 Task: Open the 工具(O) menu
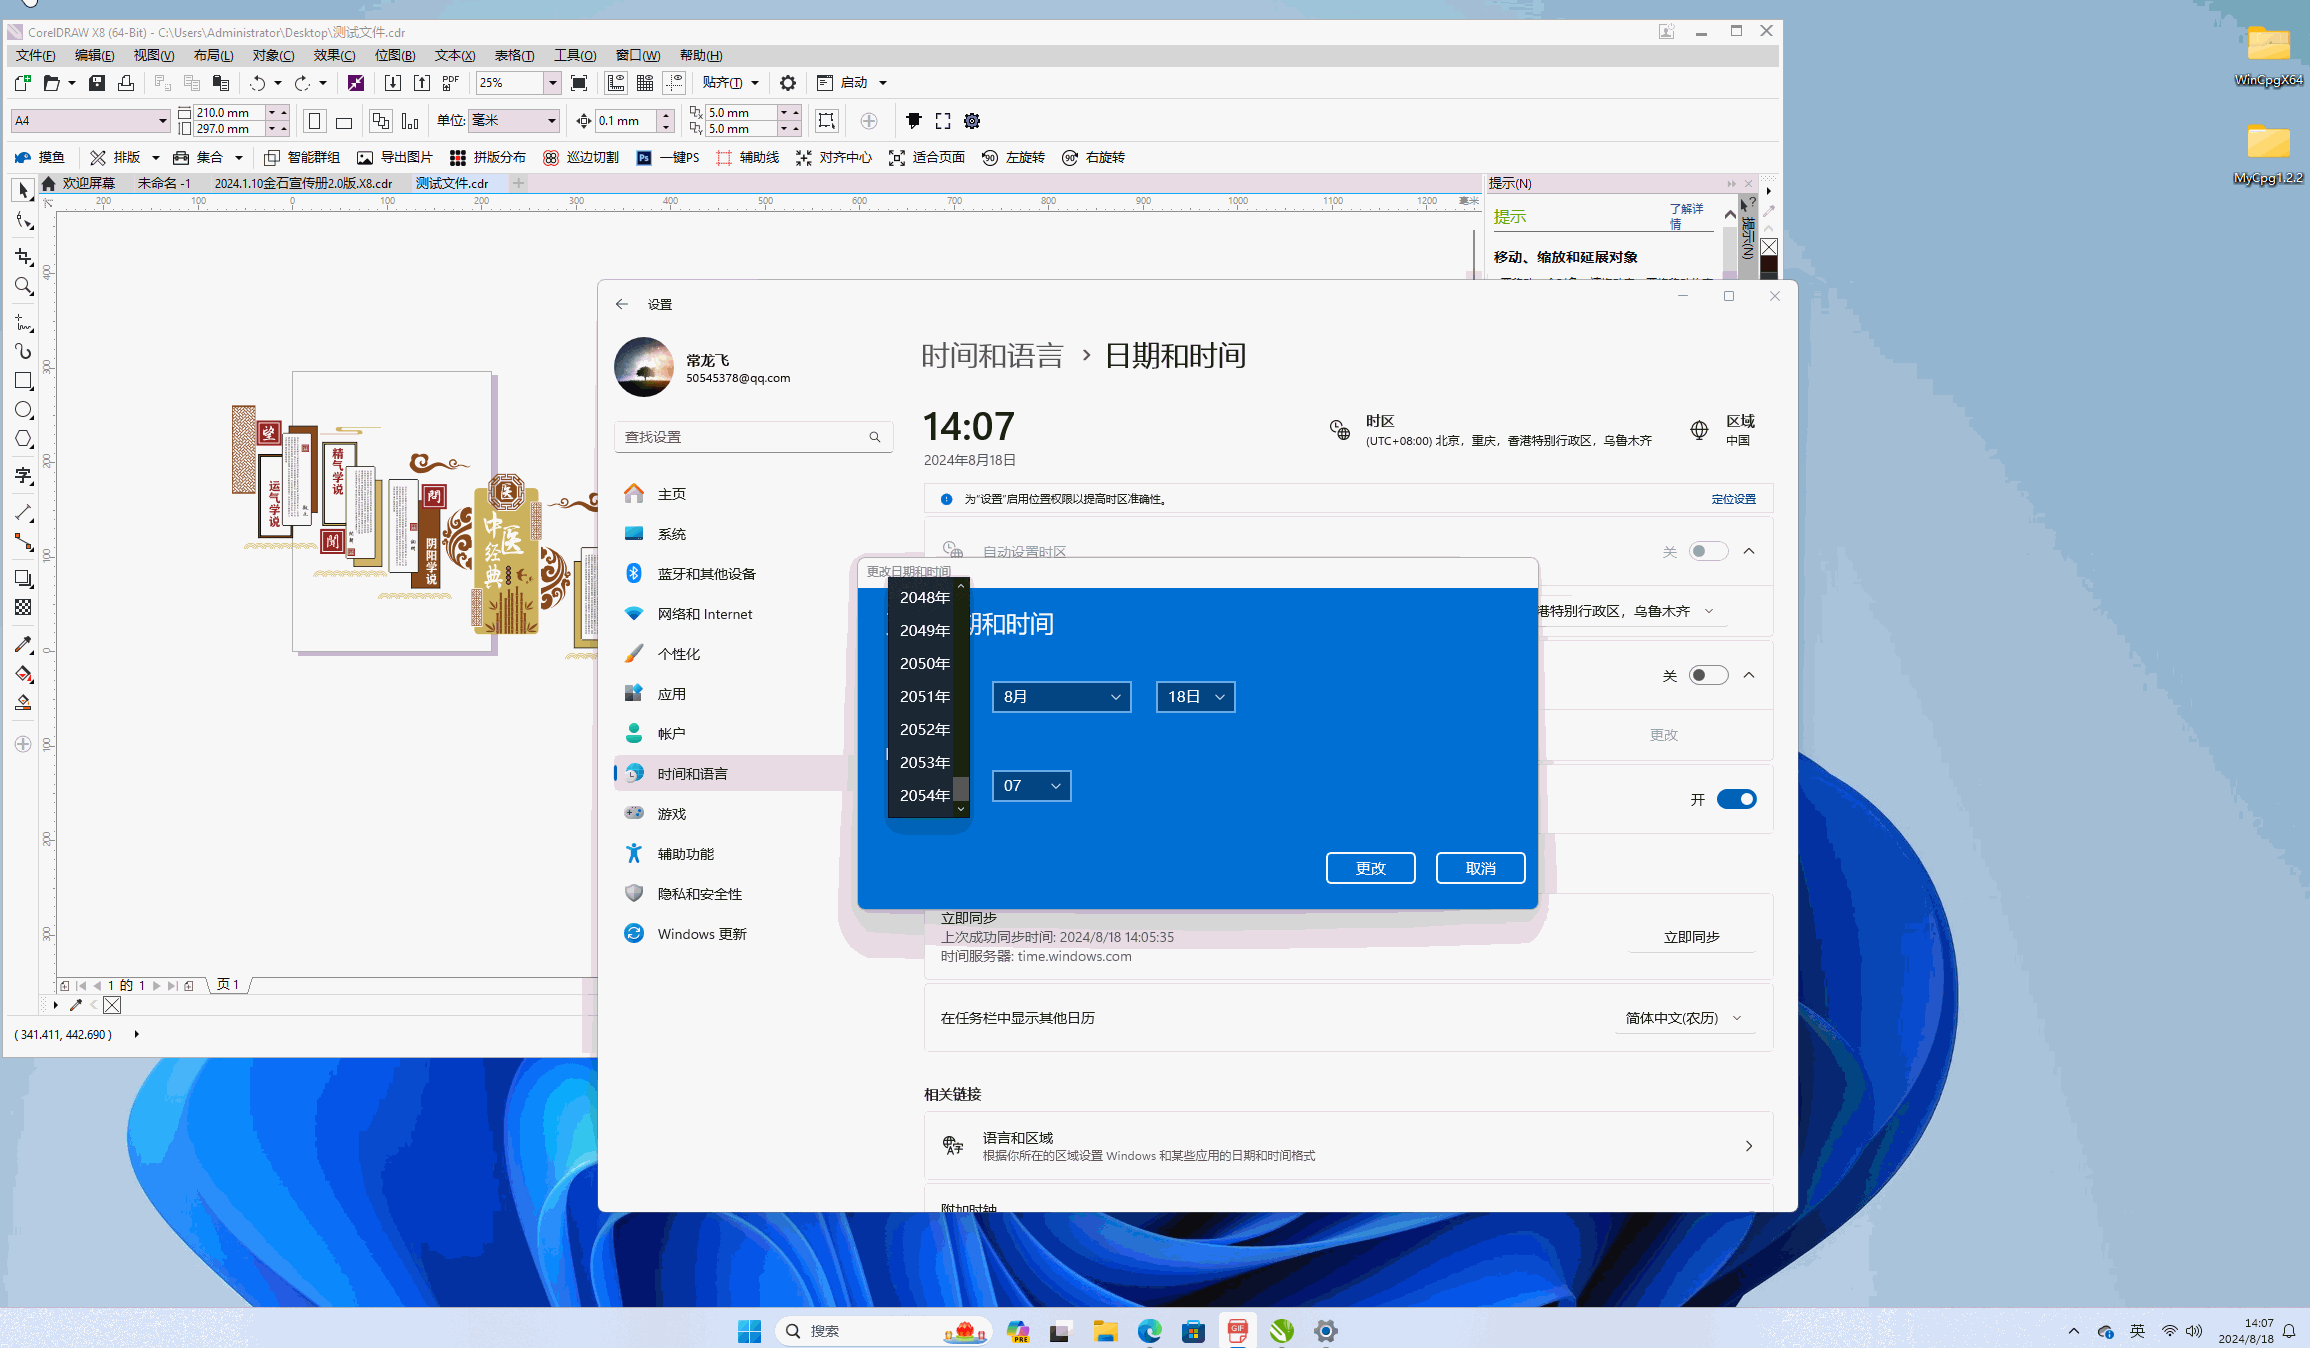tap(575, 56)
